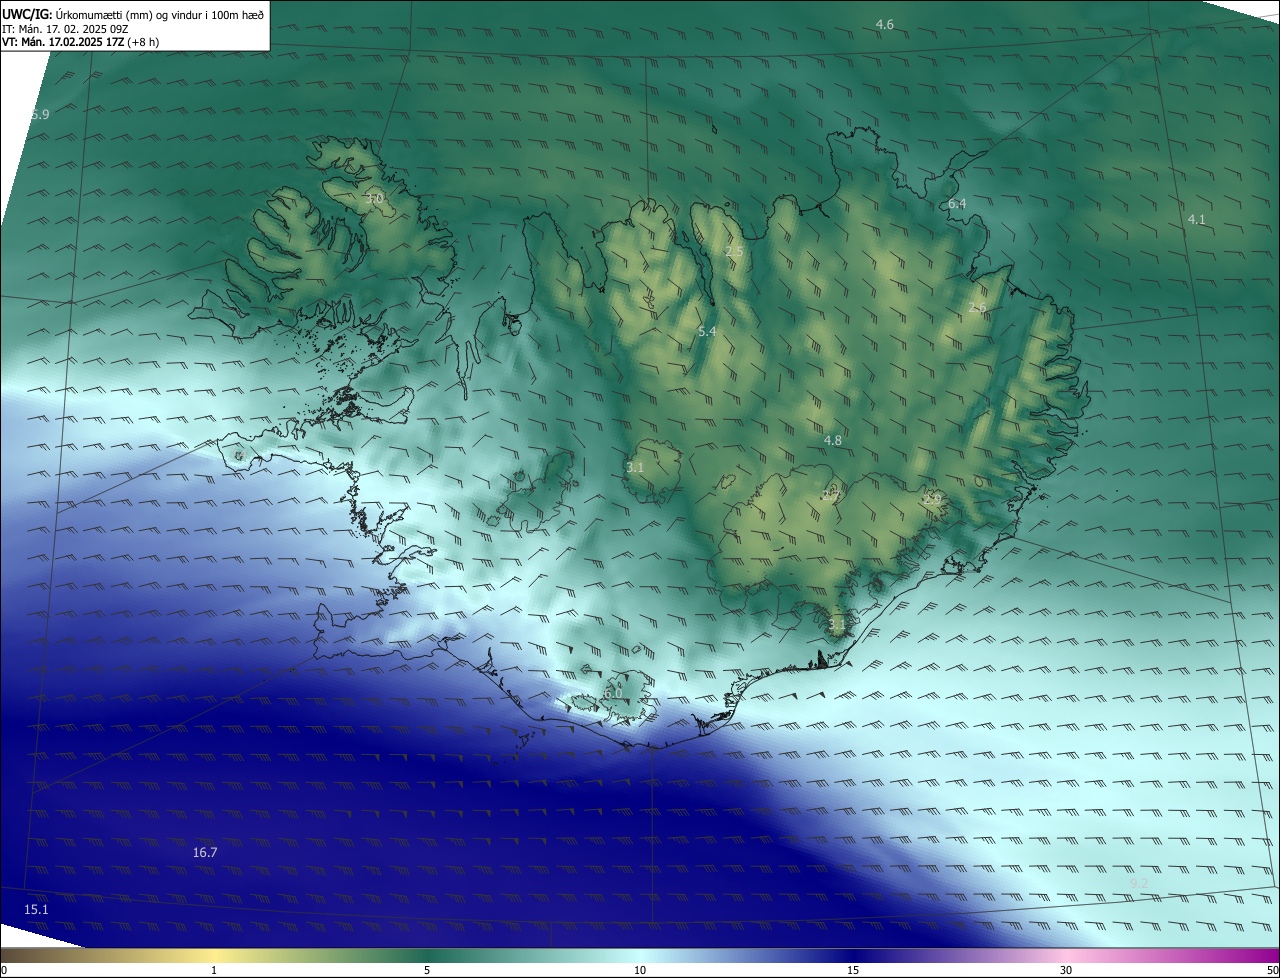Click the color scale tick labeled 15
1280x978 pixels.
[853, 970]
